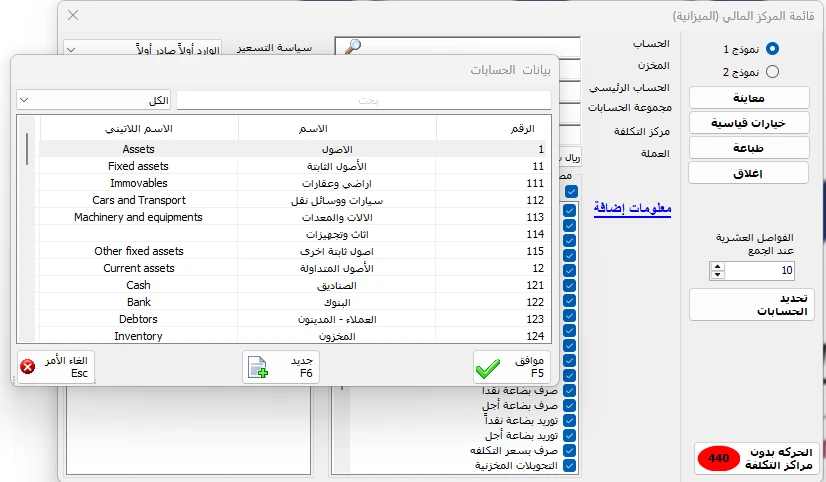Select the Inventory row

click(x=292, y=336)
